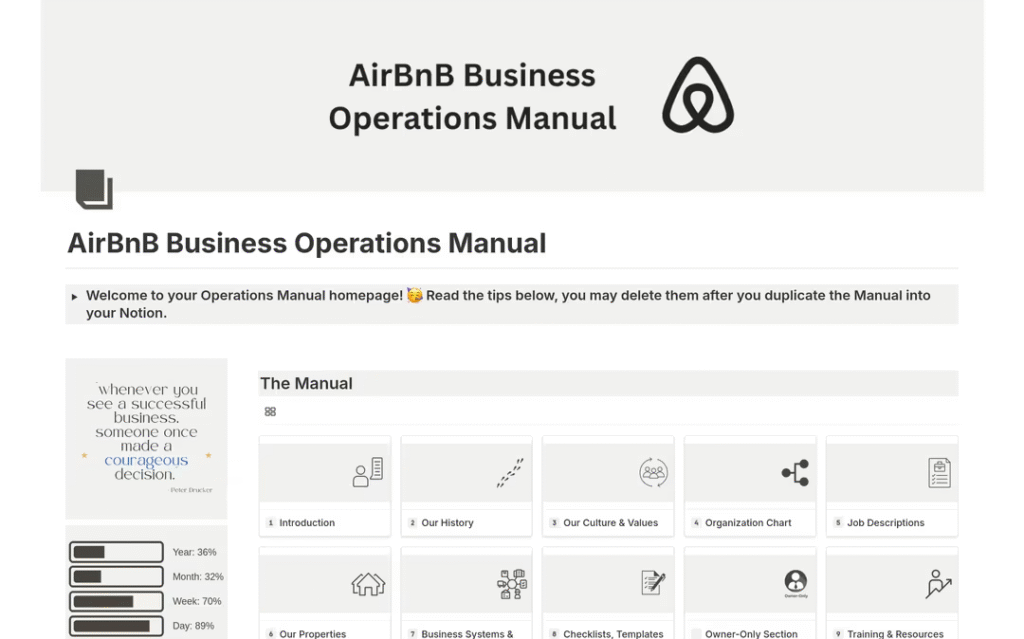Open the Training & Resources page title

(895, 634)
